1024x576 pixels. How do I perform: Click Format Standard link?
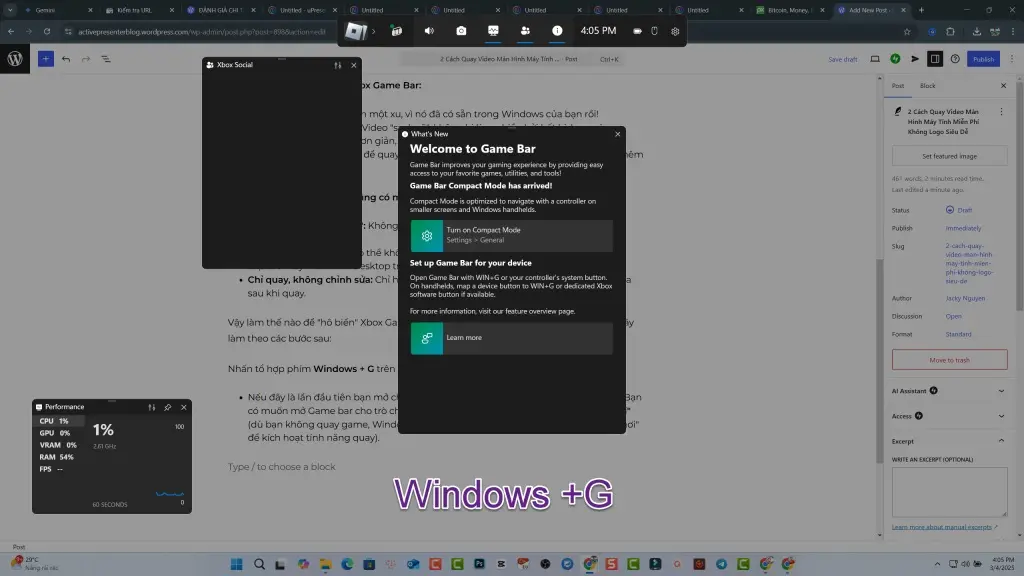(x=958, y=334)
